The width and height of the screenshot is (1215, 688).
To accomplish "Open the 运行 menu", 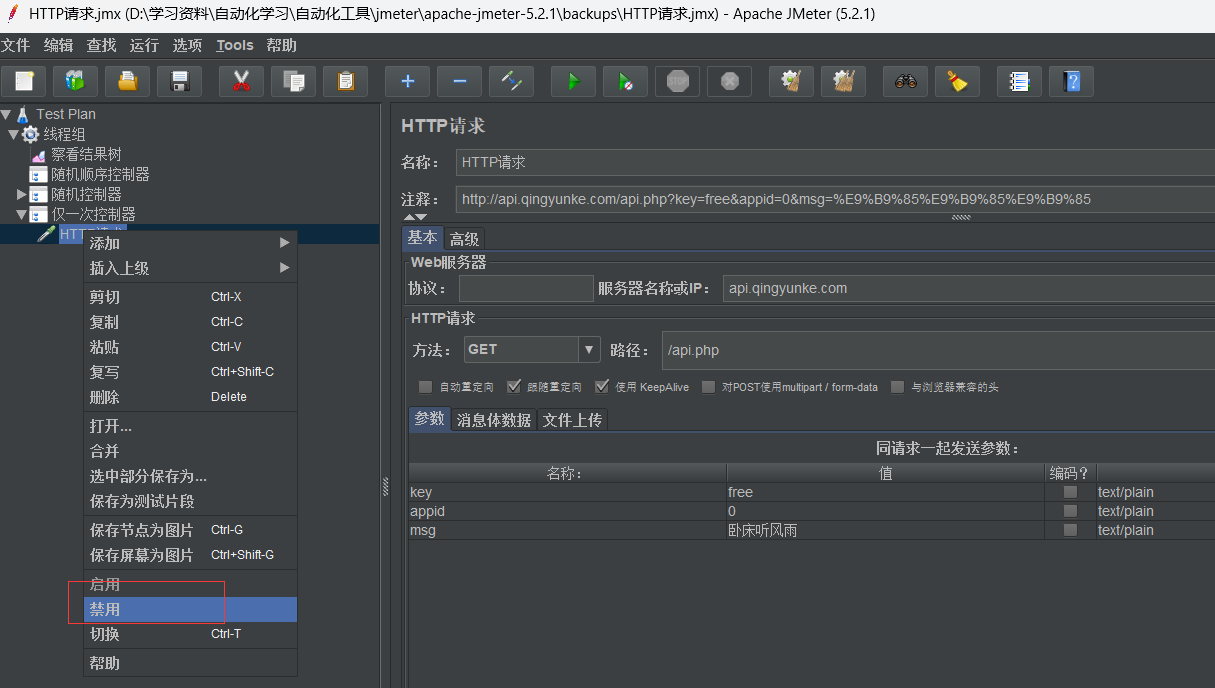I will pos(144,45).
